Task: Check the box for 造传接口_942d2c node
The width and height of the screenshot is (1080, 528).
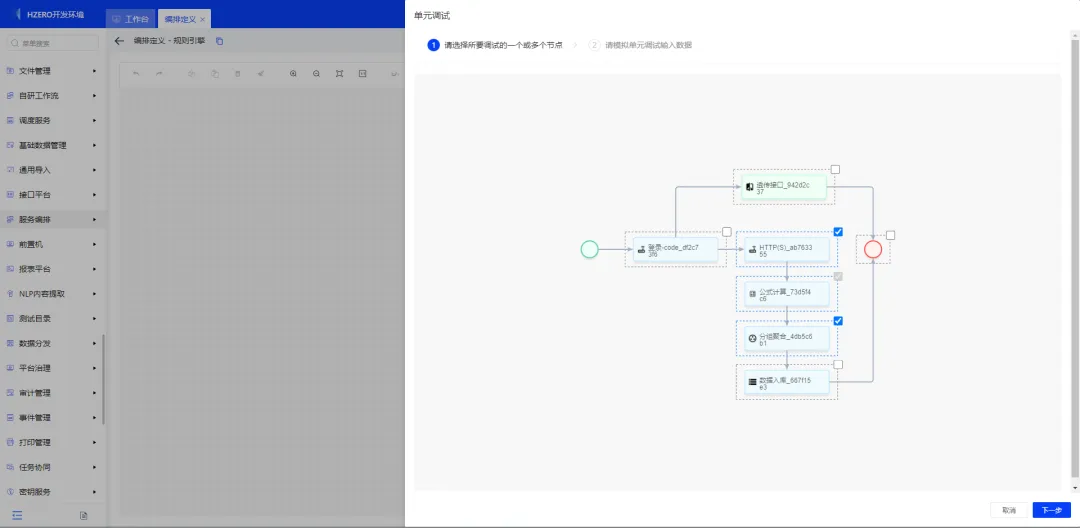Action: pos(835,169)
